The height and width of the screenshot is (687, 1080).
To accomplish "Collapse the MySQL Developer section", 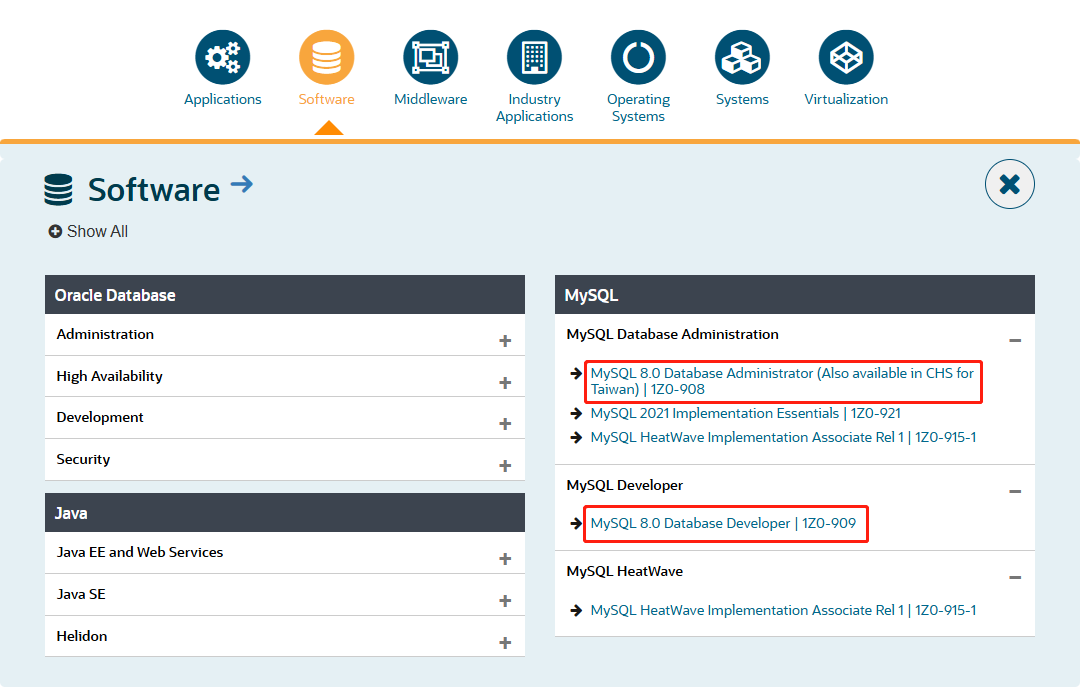I will tap(1015, 491).
